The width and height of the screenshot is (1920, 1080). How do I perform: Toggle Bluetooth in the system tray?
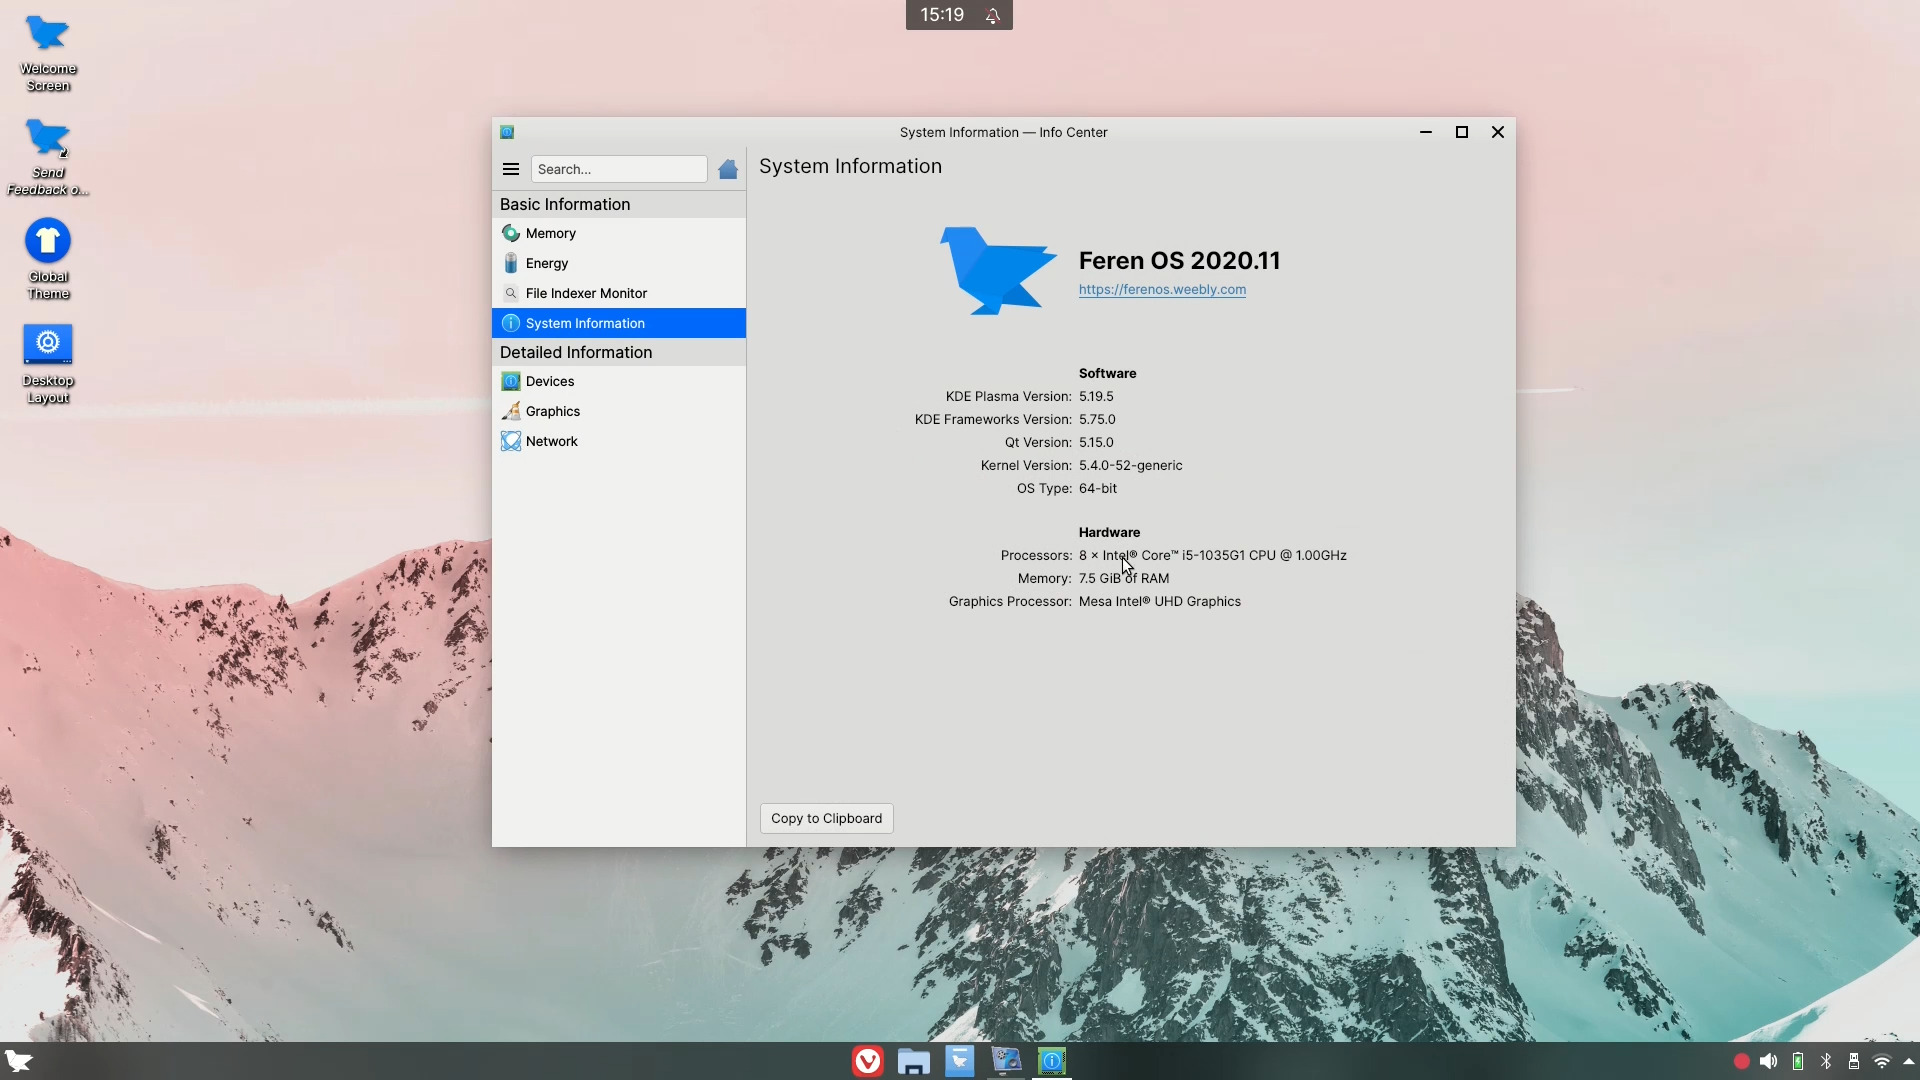[x=1825, y=1061]
